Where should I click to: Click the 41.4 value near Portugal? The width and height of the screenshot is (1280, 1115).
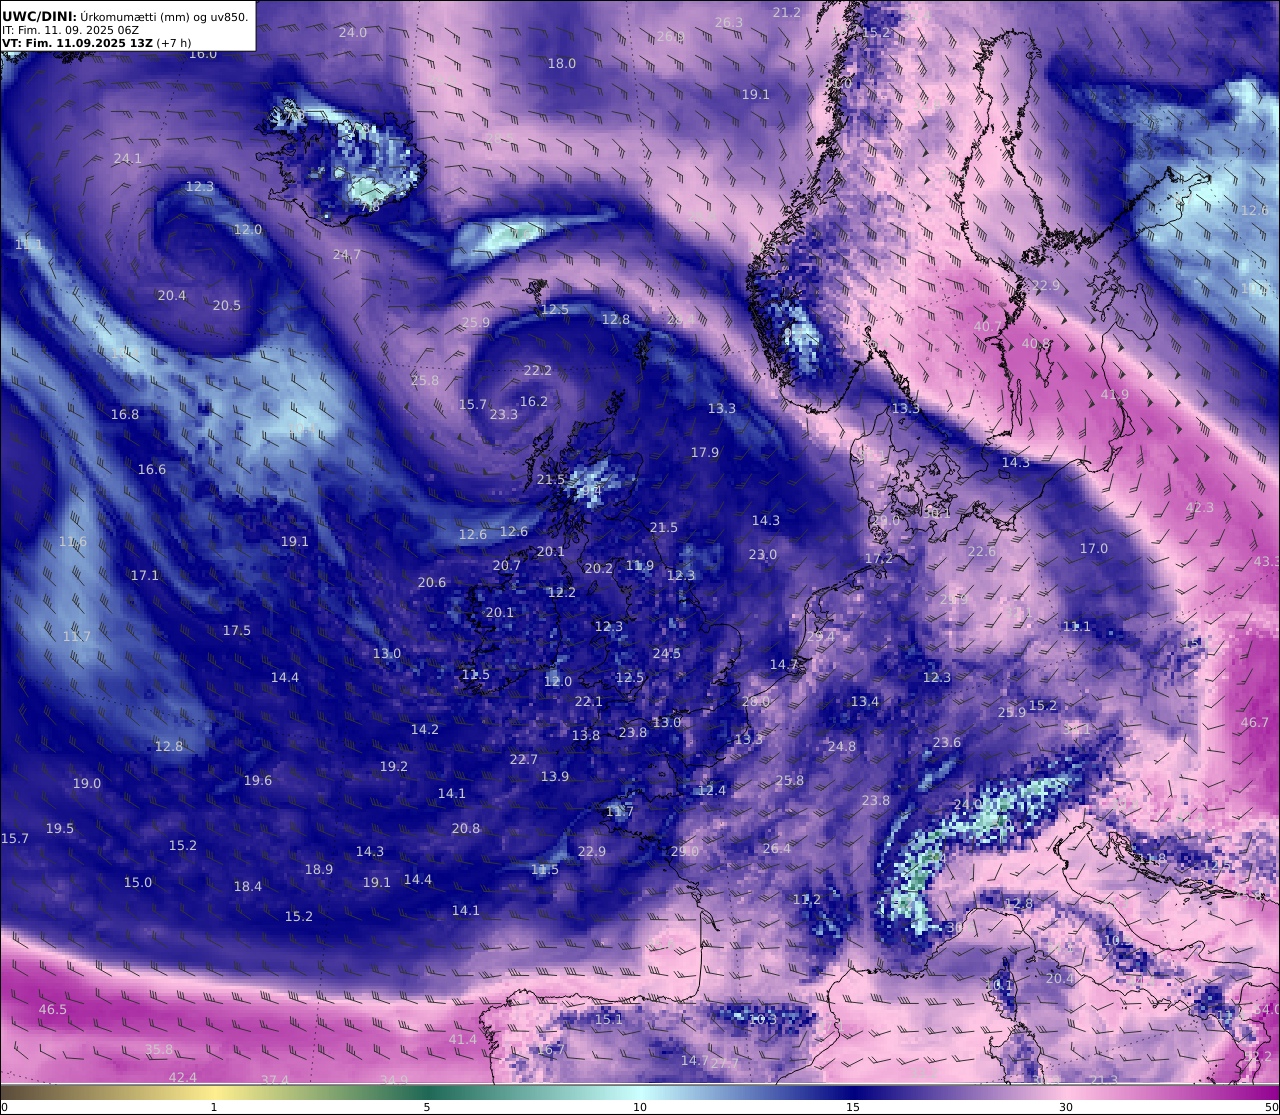(x=463, y=1039)
